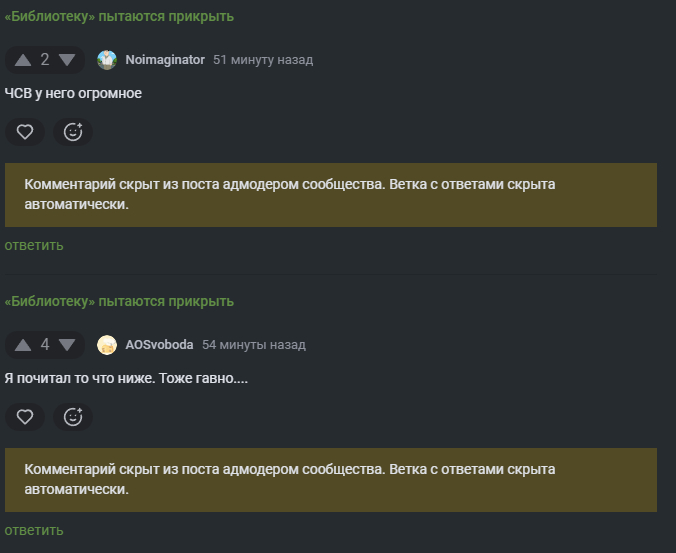
Task: Like AOSvoboda's comment with the heart icon
Action: [25, 416]
